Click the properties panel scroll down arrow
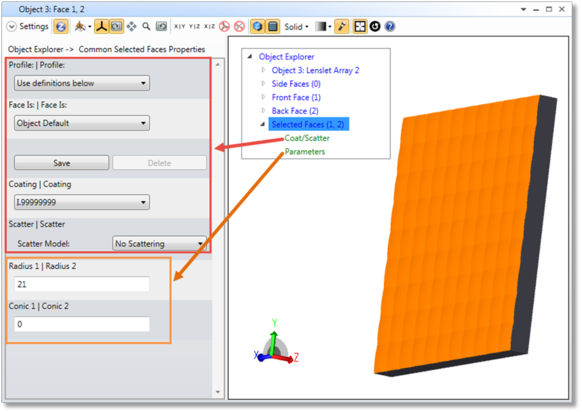The height and width of the screenshot is (412, 582). pos(218,392)
